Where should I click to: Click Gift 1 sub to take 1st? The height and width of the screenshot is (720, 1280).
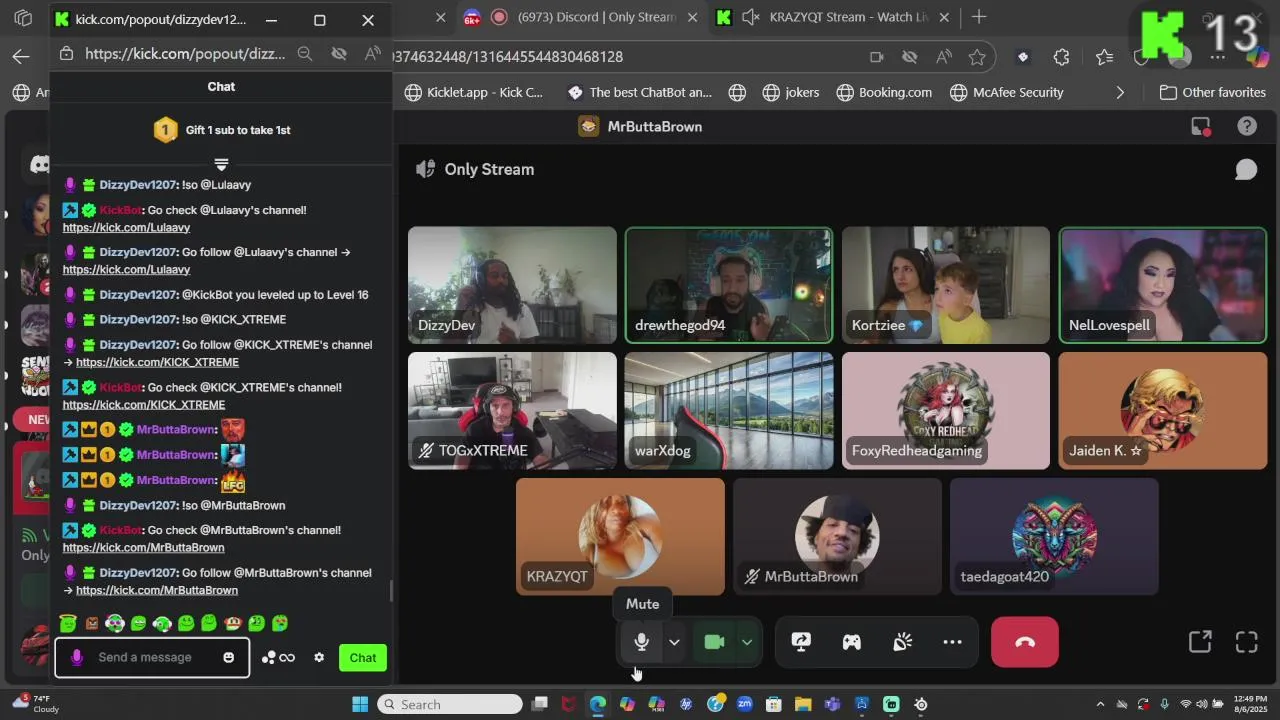222,130
